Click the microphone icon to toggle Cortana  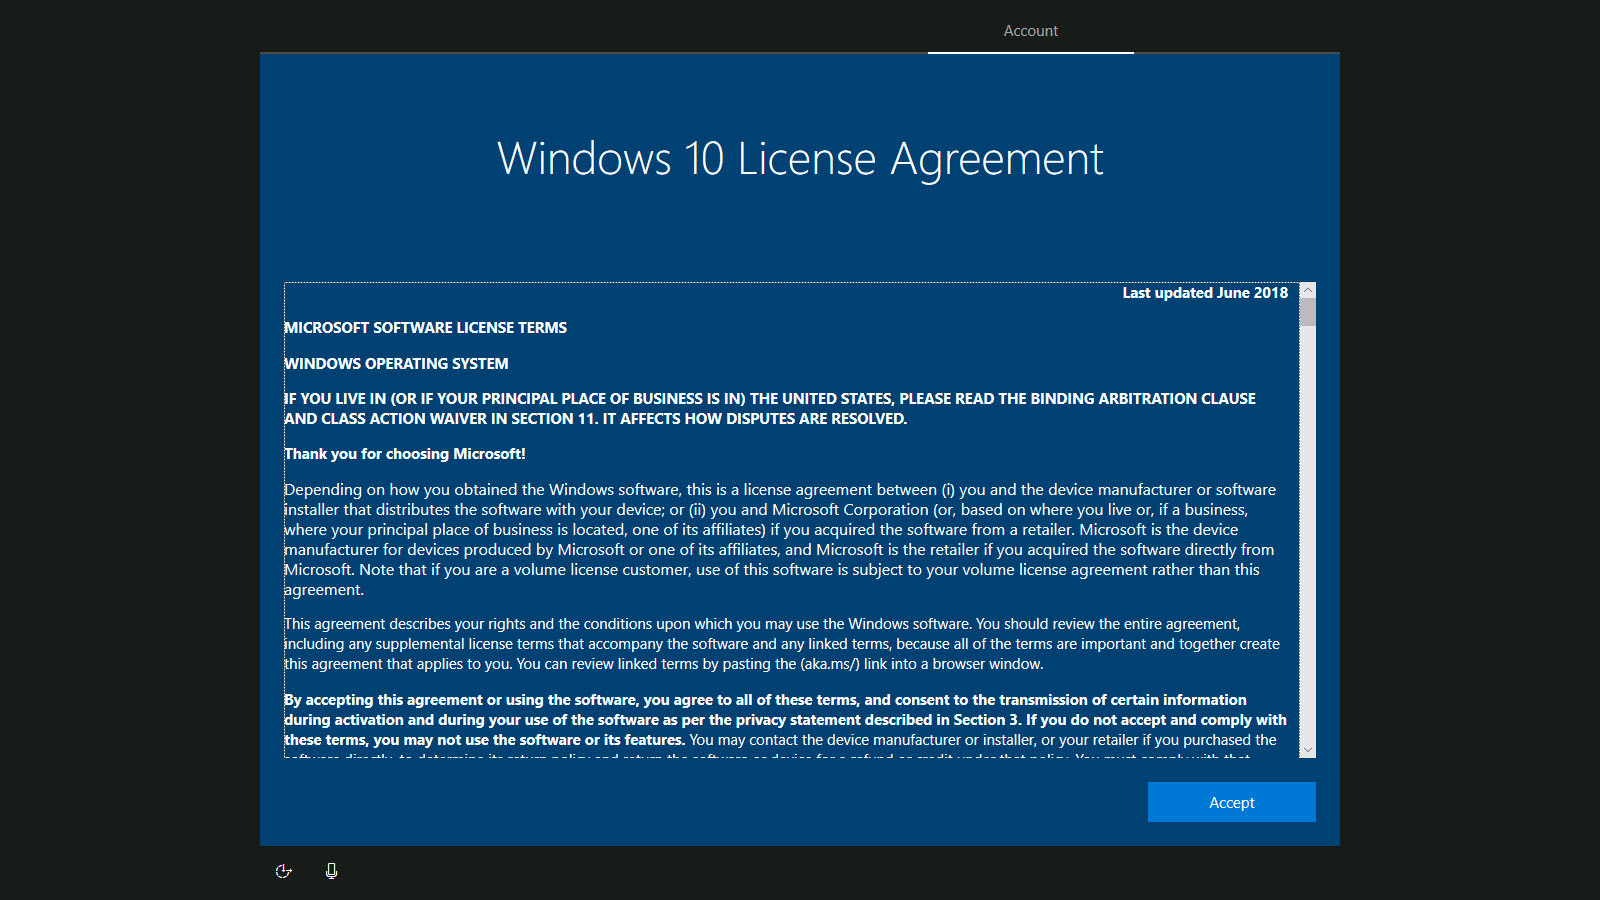coord(331,871)
